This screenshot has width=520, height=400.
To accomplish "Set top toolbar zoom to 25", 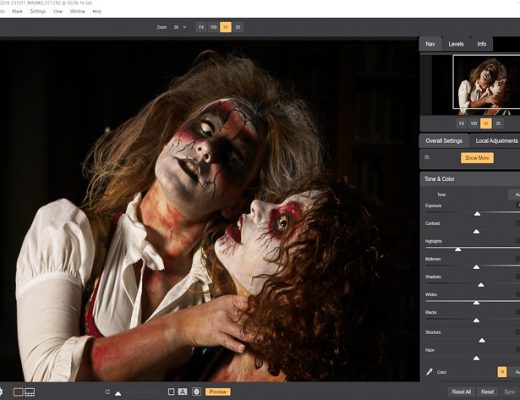I will click(x=238, y=27).
